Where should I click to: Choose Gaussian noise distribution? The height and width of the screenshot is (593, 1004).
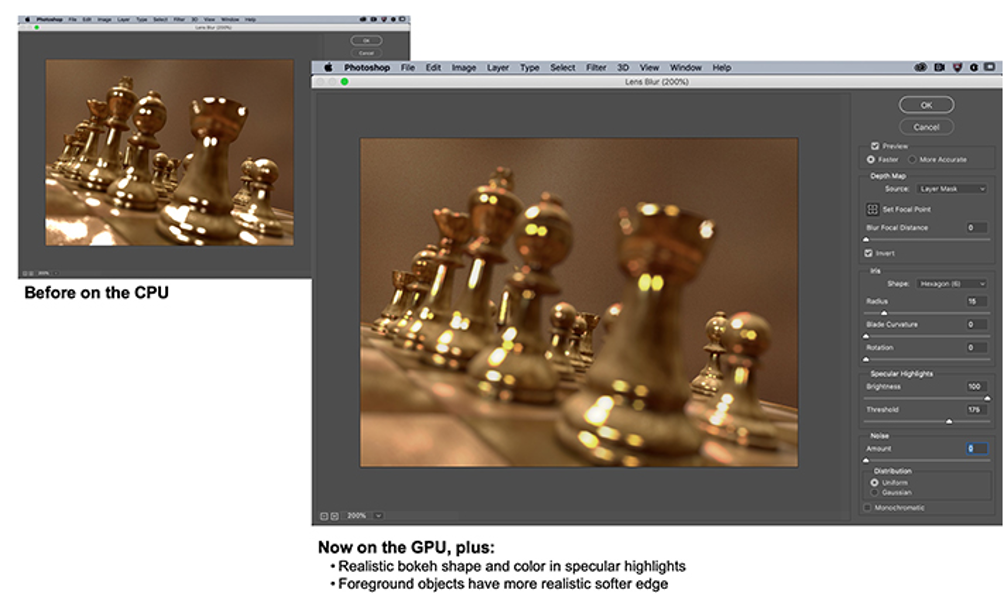pyautogui.click(x=875, y=492)
